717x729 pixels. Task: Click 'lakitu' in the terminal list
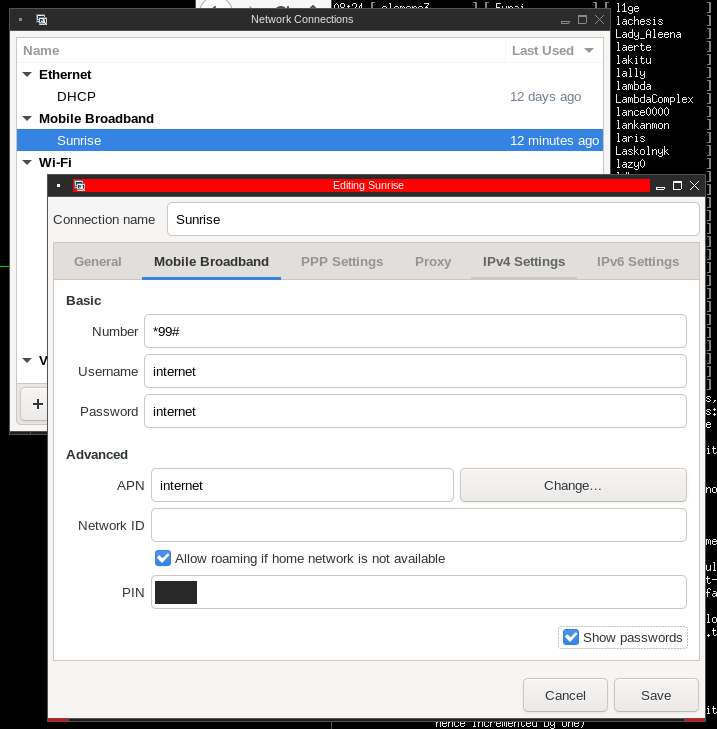click(633, 60)
